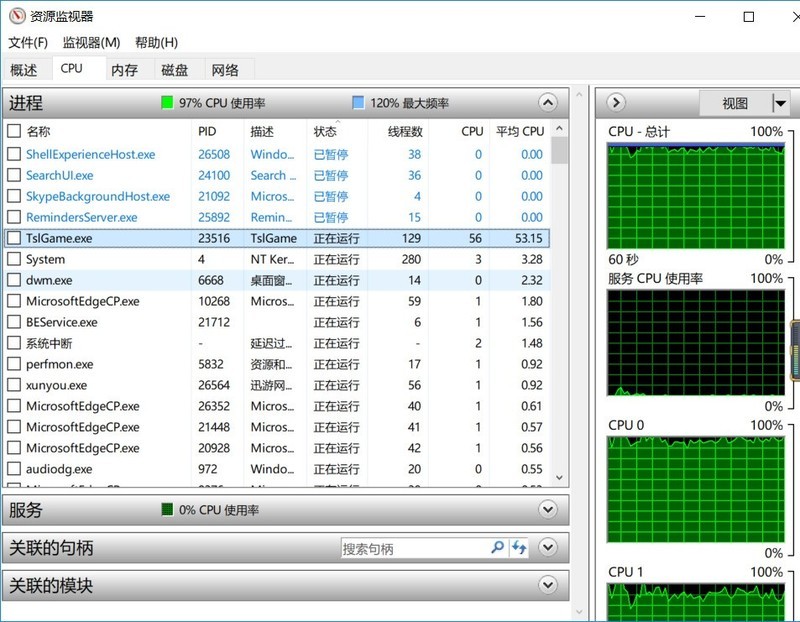Click the refresh icon beside handle search
The height and width of the screenshot is (622, 800).
(x=519, y=548)
